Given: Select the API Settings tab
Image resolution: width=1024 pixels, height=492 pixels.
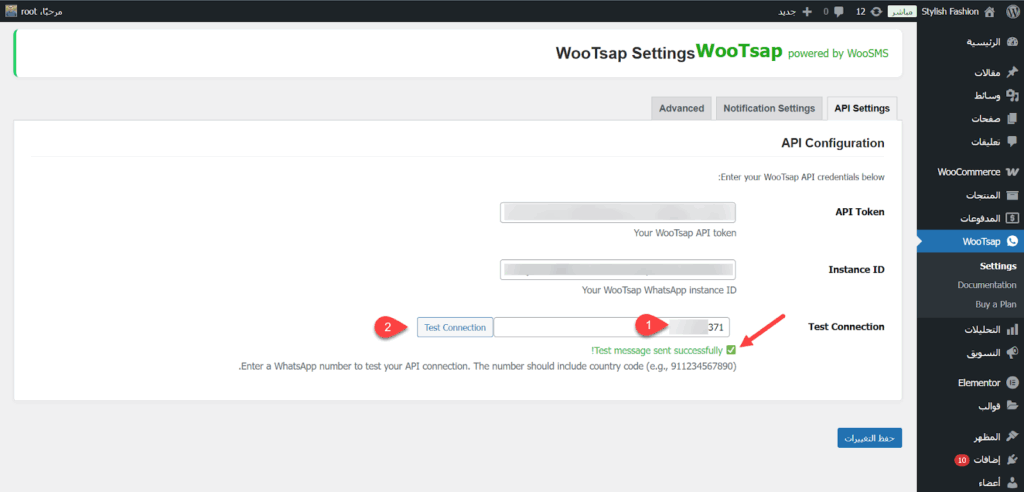Looking at the screenshot, I should coord(862,108).
